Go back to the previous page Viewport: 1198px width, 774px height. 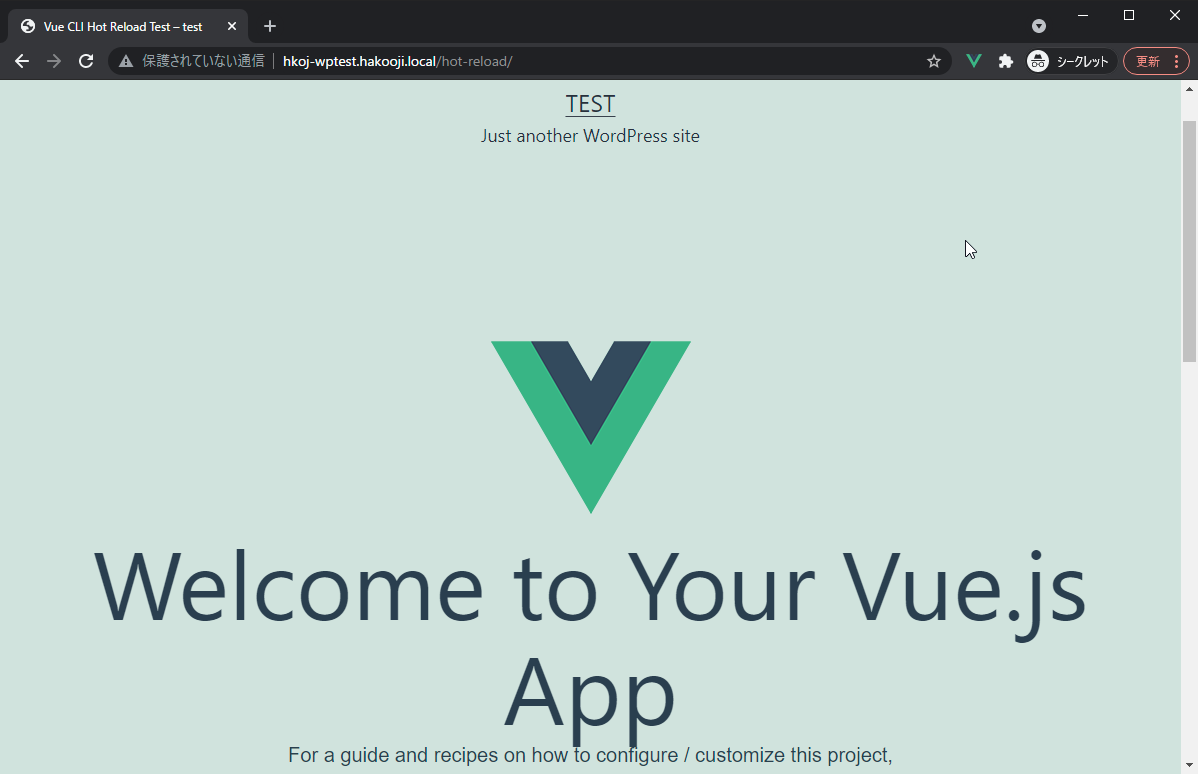[22, 60]
